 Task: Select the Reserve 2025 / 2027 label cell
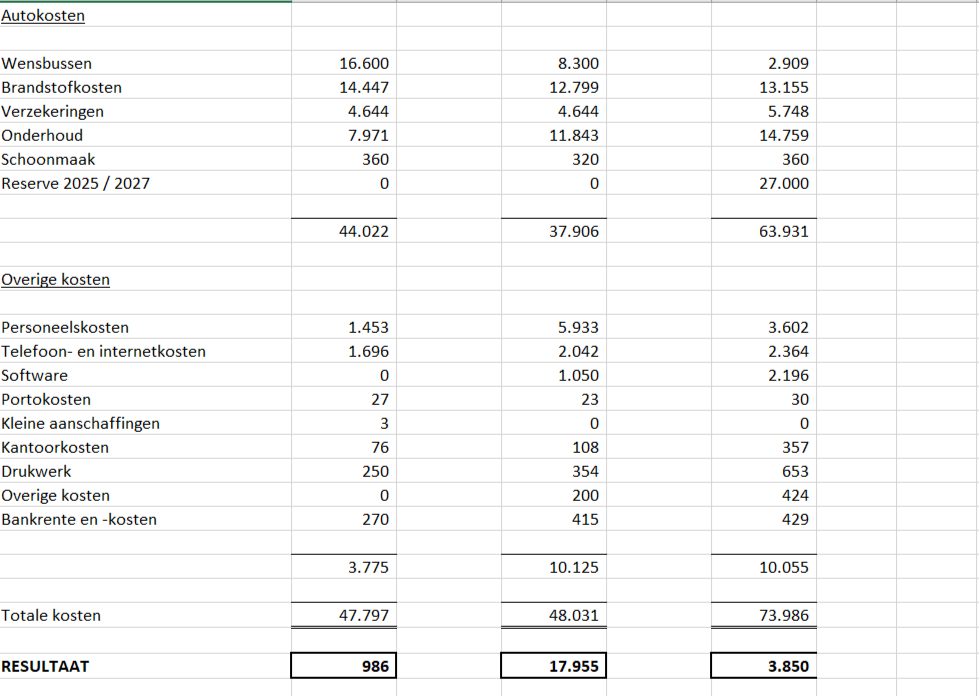(x=76, y=184)
